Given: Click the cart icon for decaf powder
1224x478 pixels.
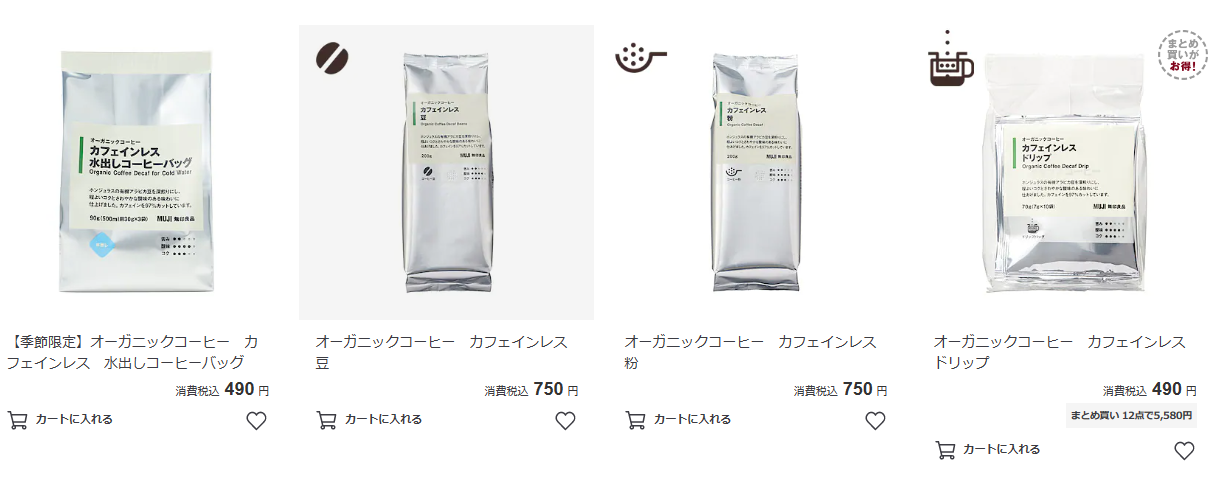Looking at the screenshot, I should coord(635,420).
